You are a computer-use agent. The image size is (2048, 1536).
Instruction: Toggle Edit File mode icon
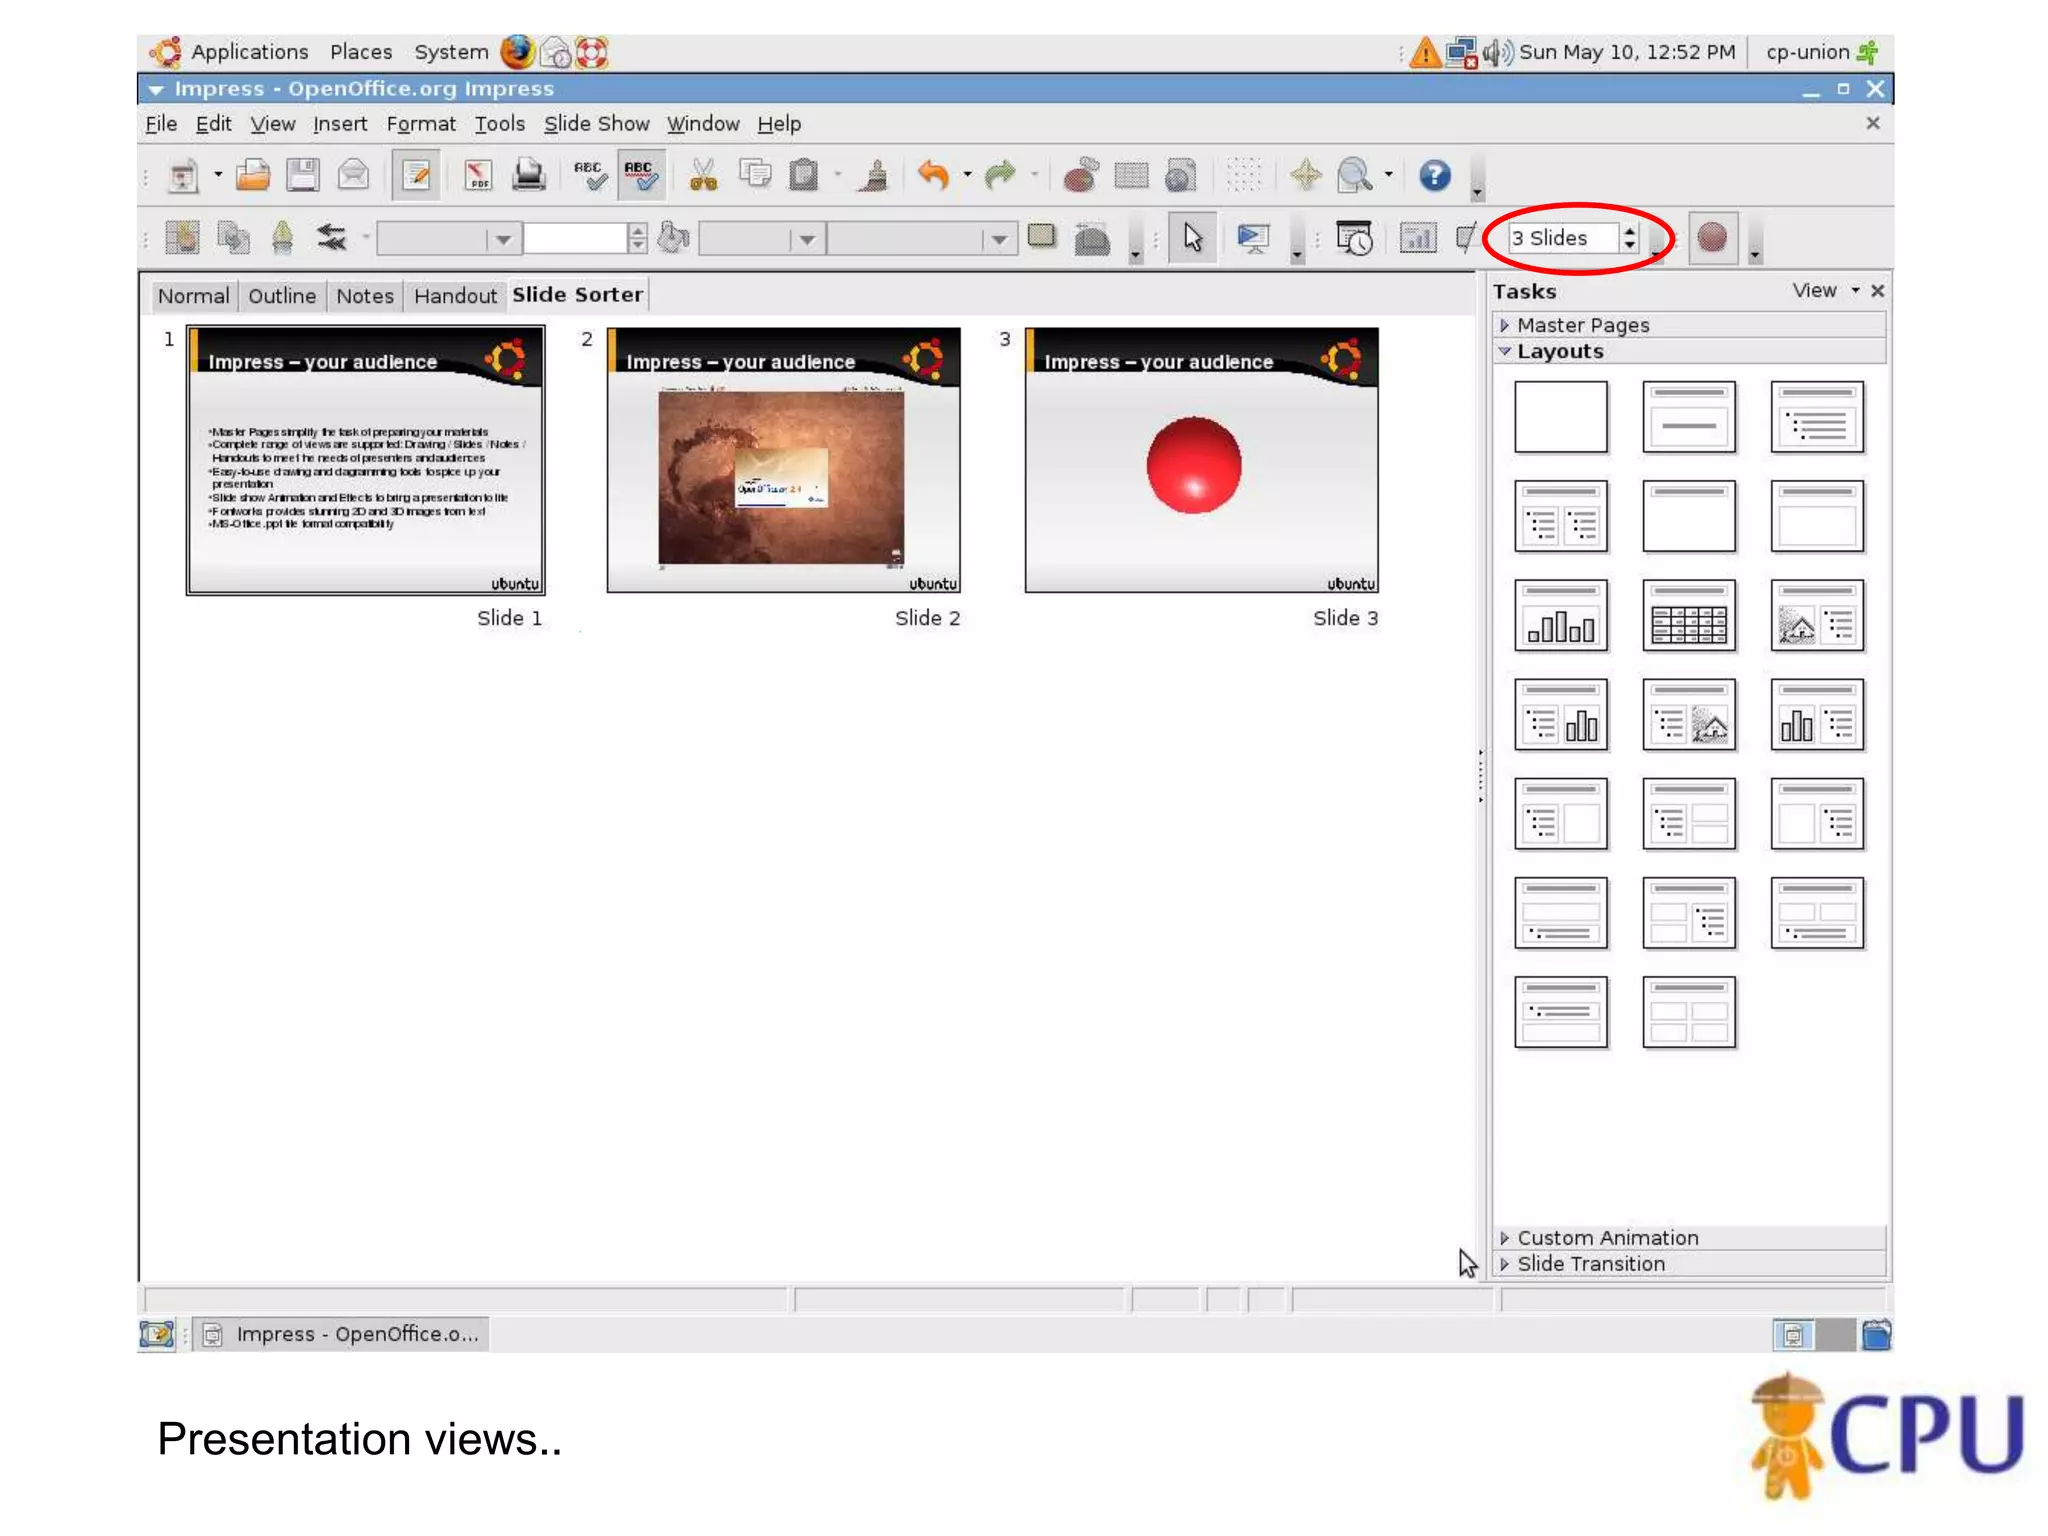416,176
